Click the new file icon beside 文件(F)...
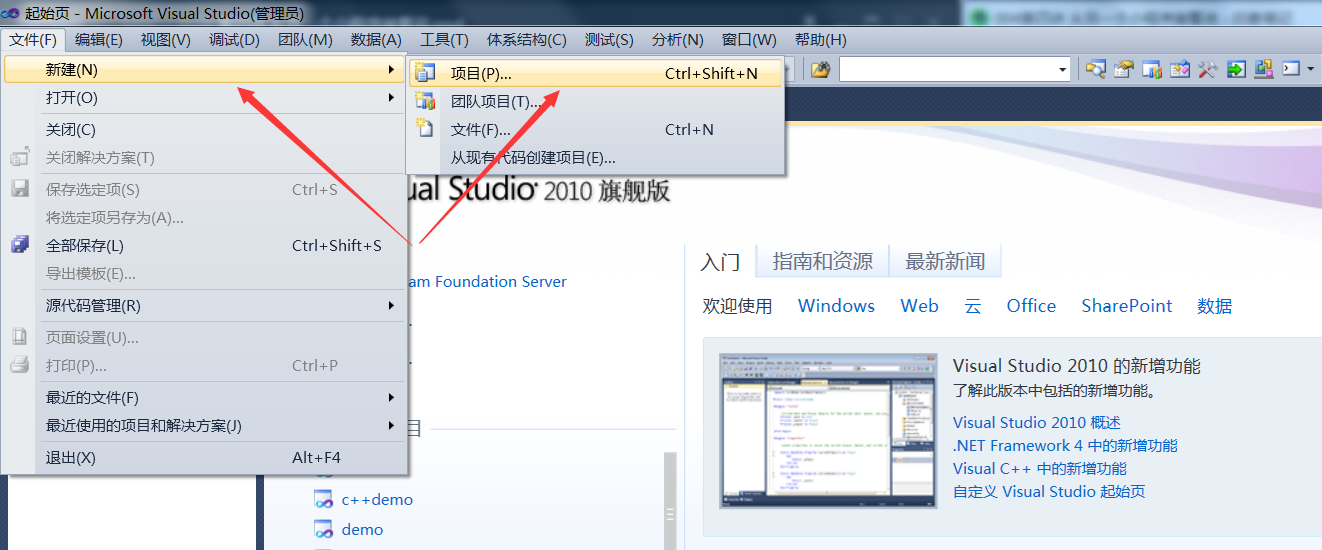The image size is (1322, 550). click(x=426, y=129)
